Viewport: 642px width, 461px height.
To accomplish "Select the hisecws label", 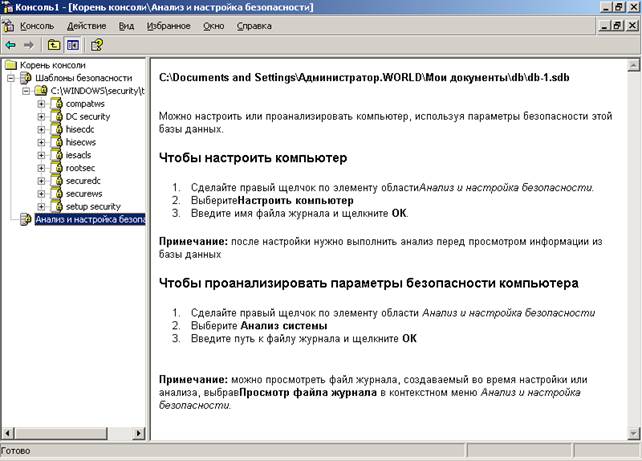I will pos(81,142).
